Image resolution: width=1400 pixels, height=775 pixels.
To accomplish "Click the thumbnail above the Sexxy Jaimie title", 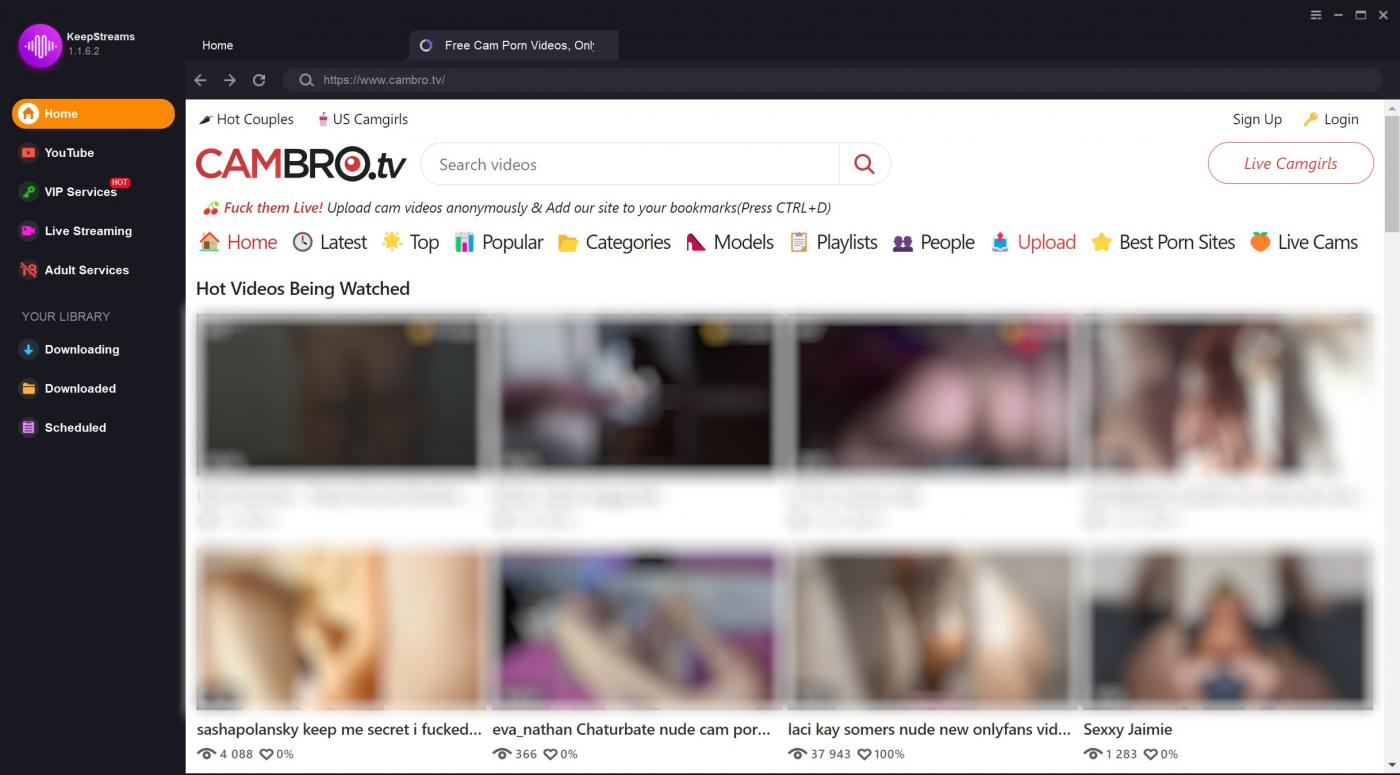I will pos(1228,628).
